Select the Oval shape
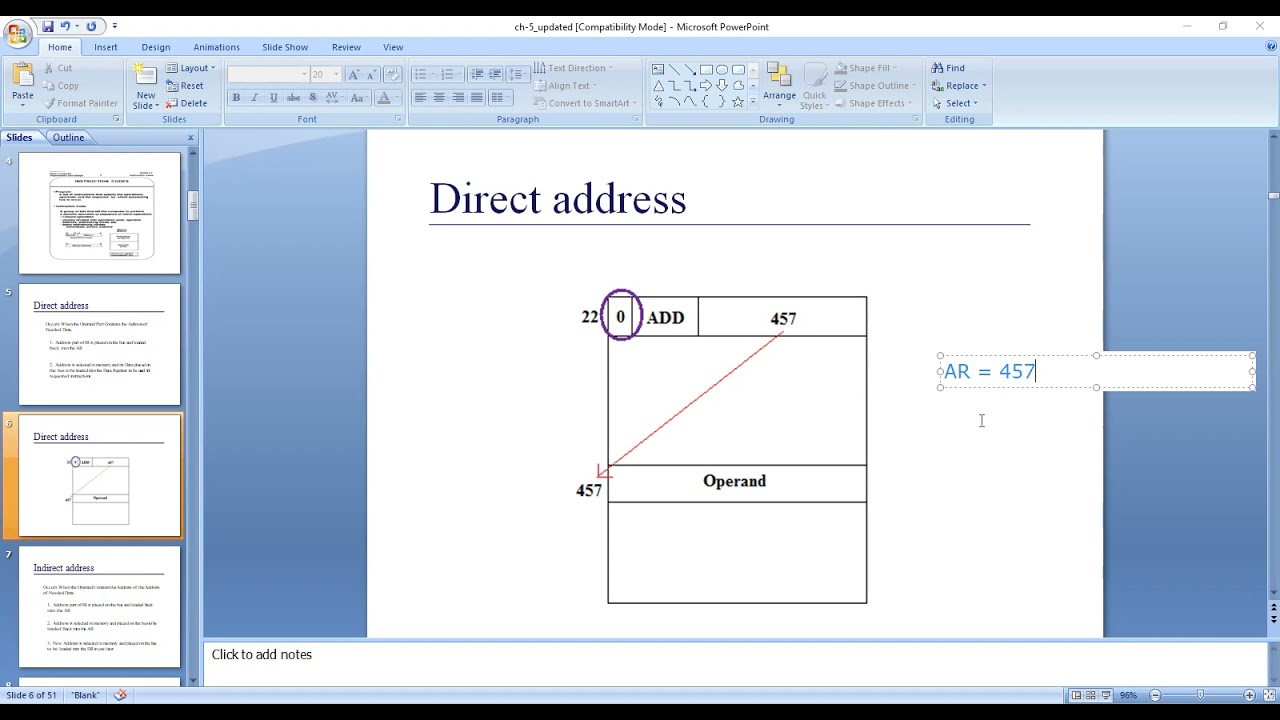The image size is (1280, 720). (722, 70)
